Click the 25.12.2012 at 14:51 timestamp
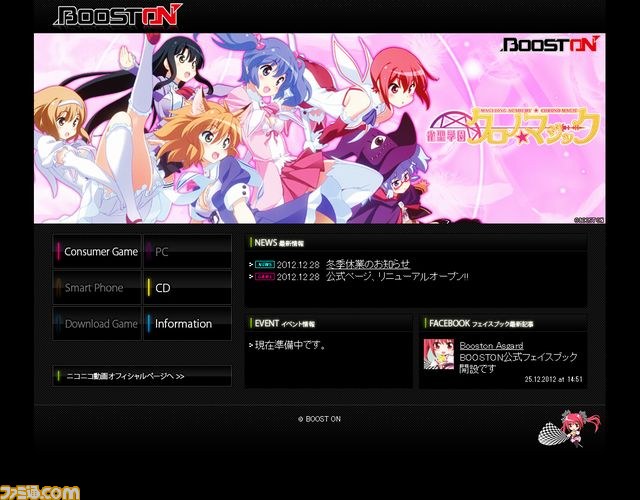640x500 pixels. [x=553, y=379]
